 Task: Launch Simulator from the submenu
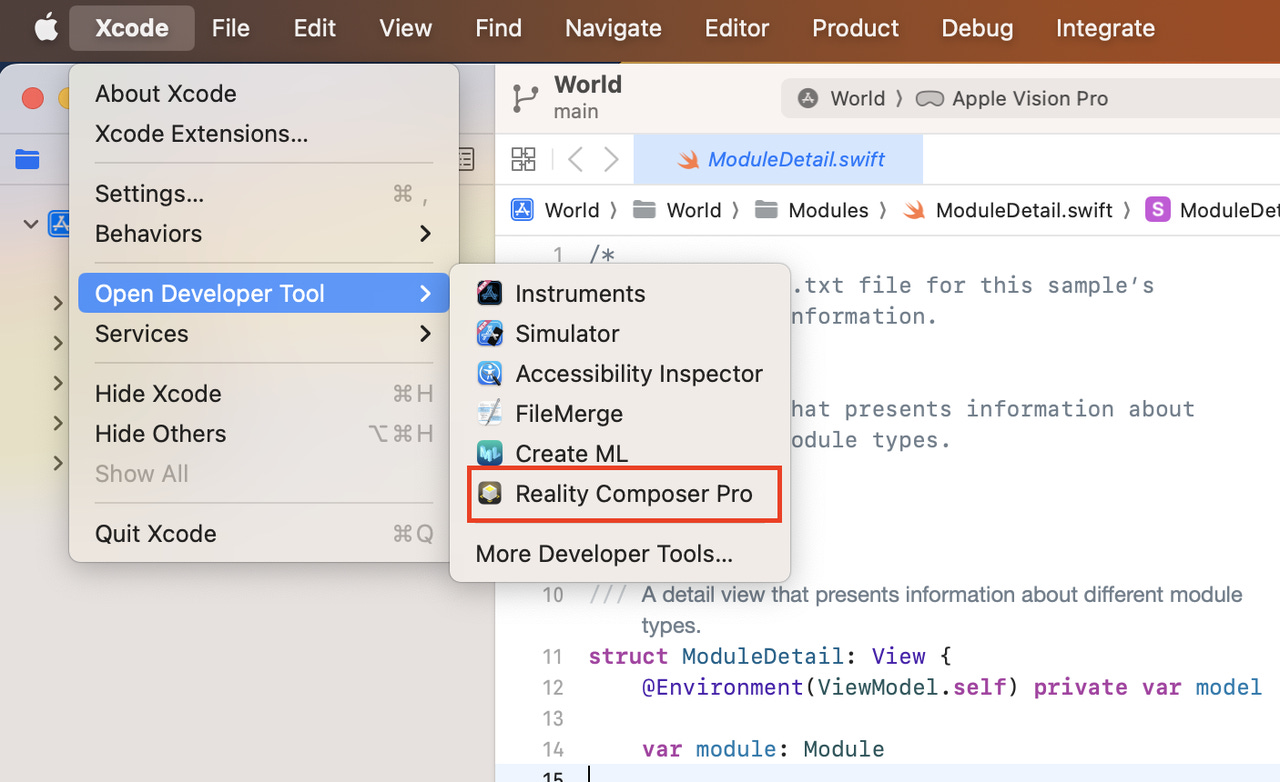(619, 333)
